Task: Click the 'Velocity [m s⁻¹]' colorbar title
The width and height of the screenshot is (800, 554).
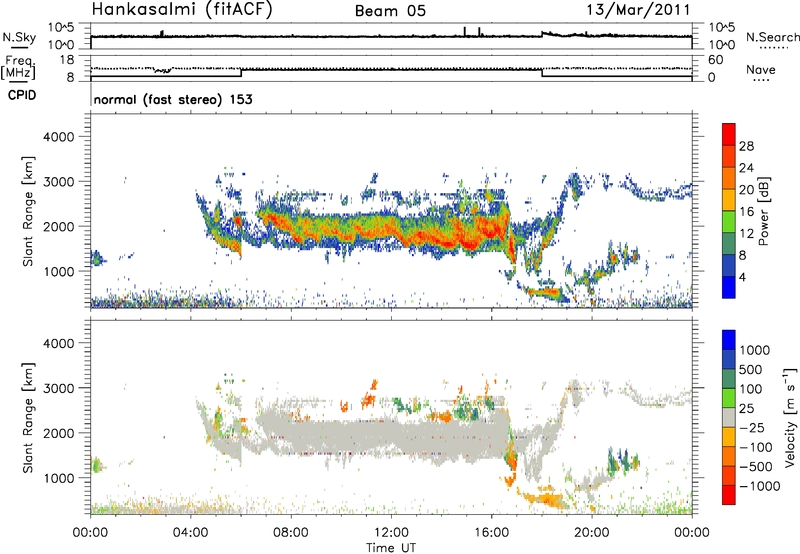Action: point(790,417)
